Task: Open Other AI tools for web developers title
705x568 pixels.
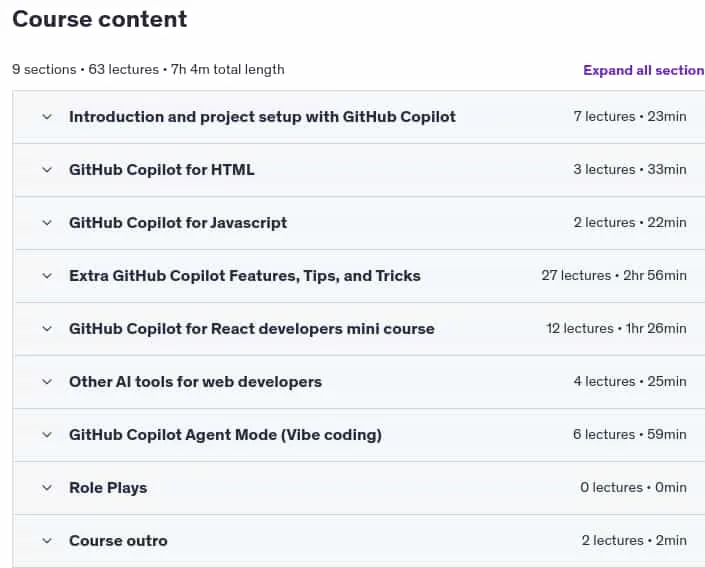Action: [196, 382]
